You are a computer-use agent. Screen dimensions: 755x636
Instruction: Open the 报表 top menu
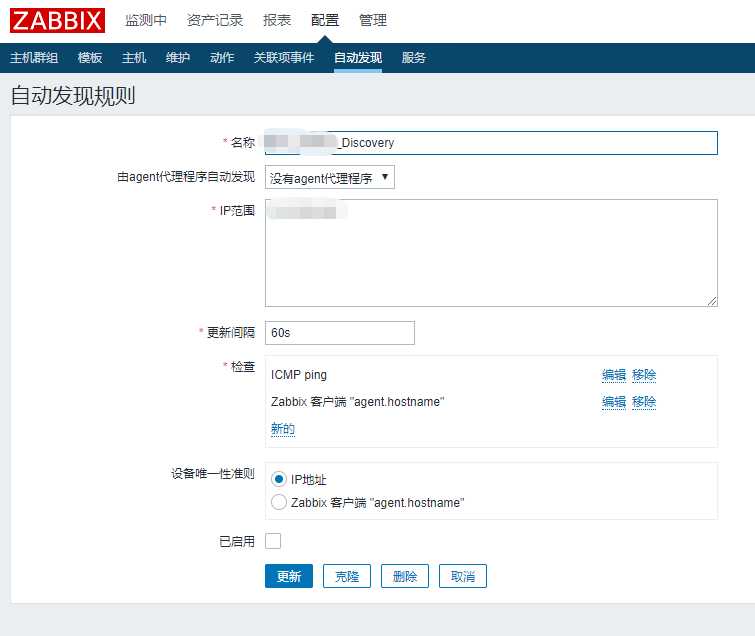click(x=277, y=20)
